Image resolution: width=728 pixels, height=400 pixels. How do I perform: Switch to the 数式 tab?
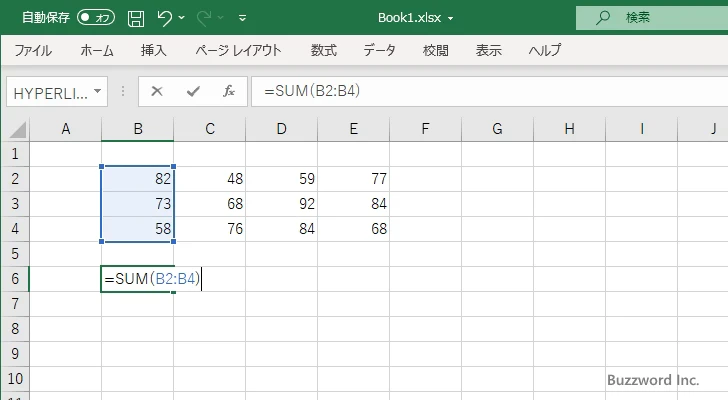click(x=324, y=50)
